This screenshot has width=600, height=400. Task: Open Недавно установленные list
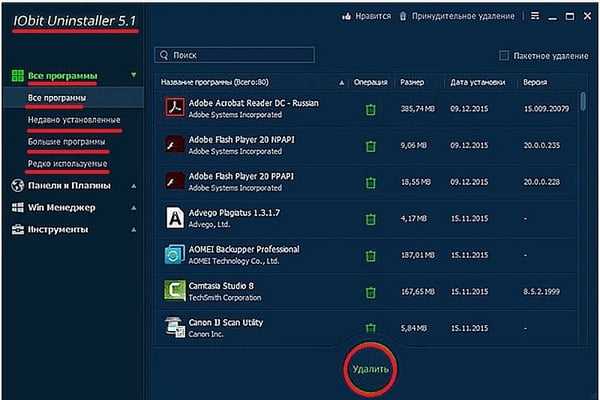coord(74,120)
